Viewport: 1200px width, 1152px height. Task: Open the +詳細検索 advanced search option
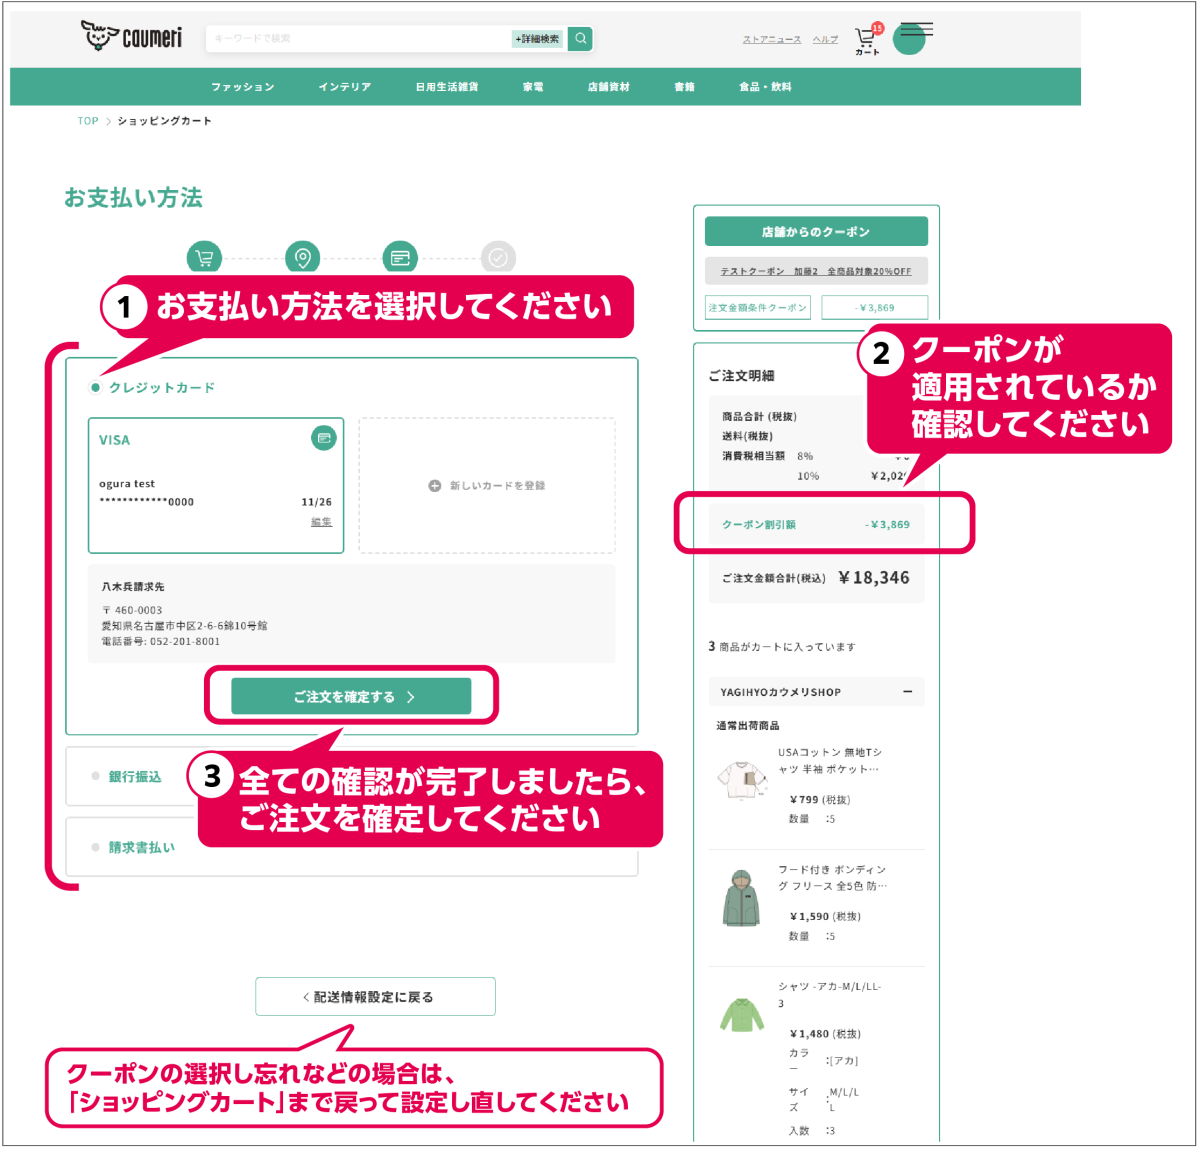pyautogui.click(x=537, y=39)
